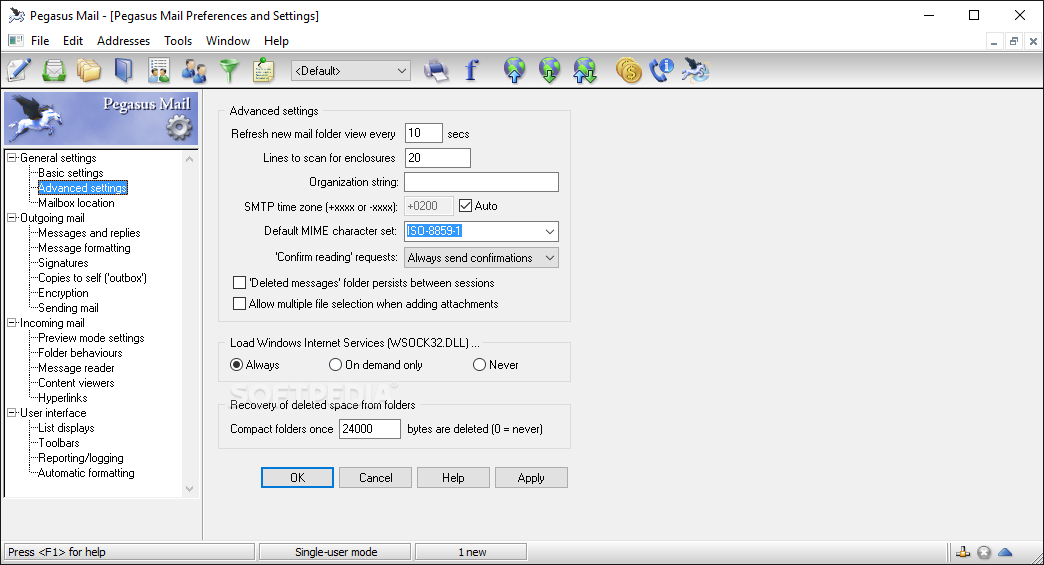Click the Organization string field

[x=481, y=182]
